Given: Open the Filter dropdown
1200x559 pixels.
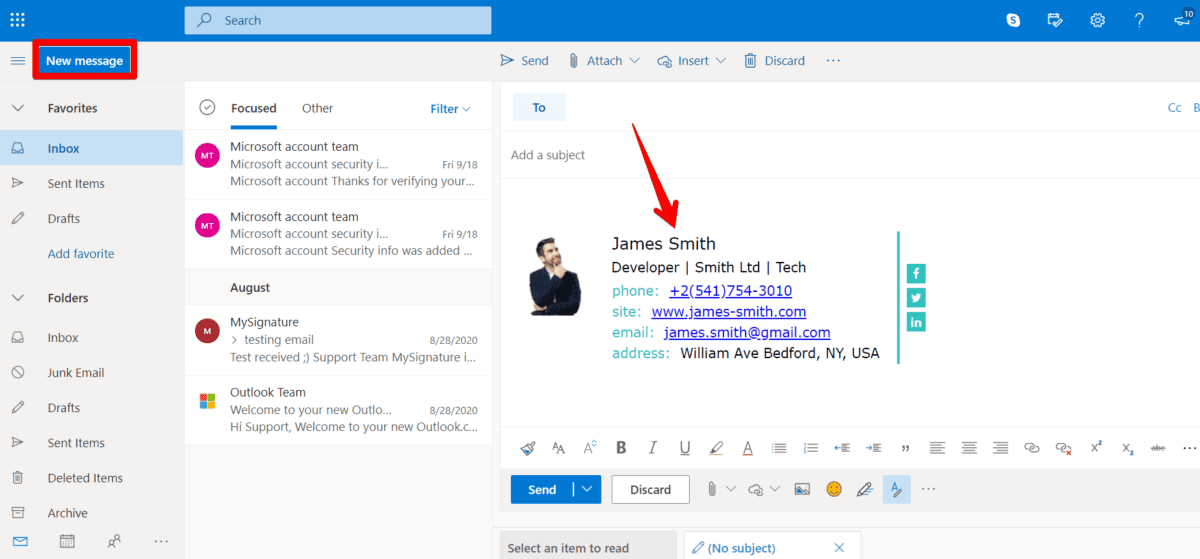Looking at the screenshot, I should 450,109.
